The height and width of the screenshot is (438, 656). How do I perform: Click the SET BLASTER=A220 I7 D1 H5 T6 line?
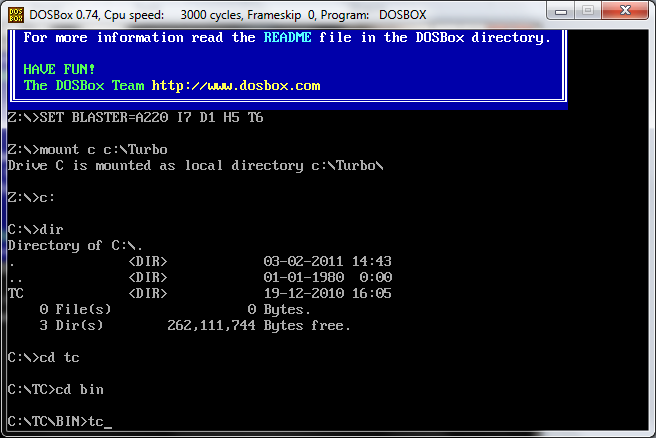[136, 118]
